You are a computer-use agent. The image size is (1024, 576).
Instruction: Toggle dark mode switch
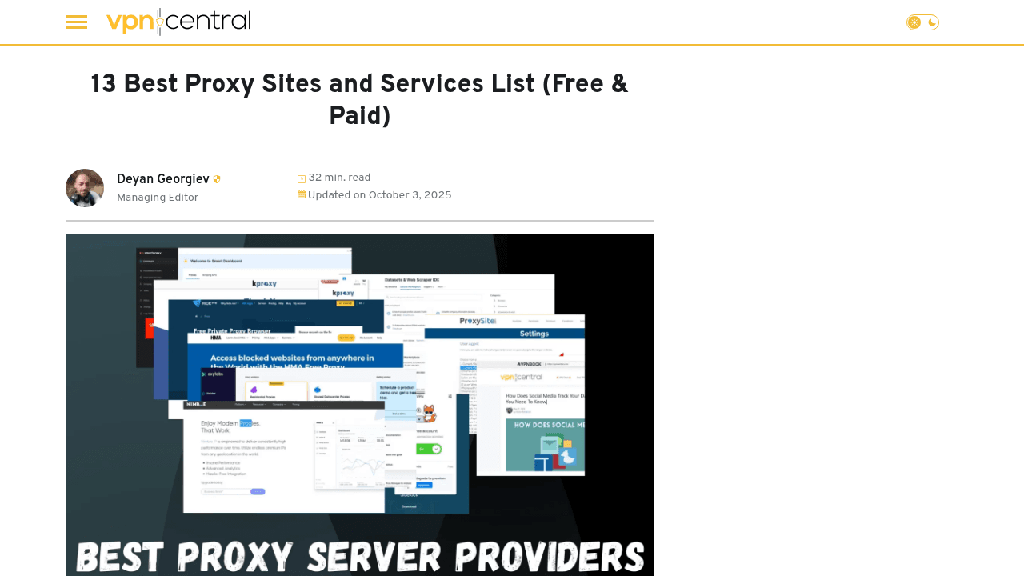[922, 23]
